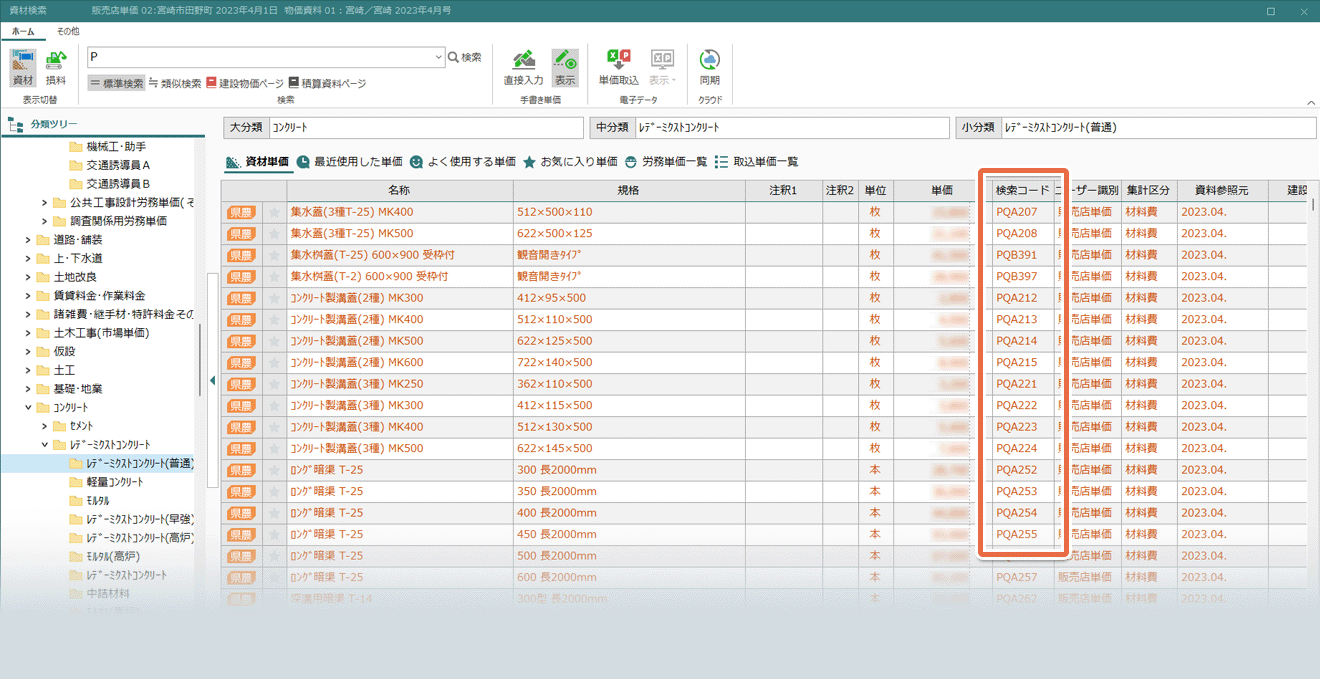This screenshot has height=679, width=1320.
Task: Favorite star for コンクリート製溝蓋(3種) MK250
Action: (x=274, y=384)
